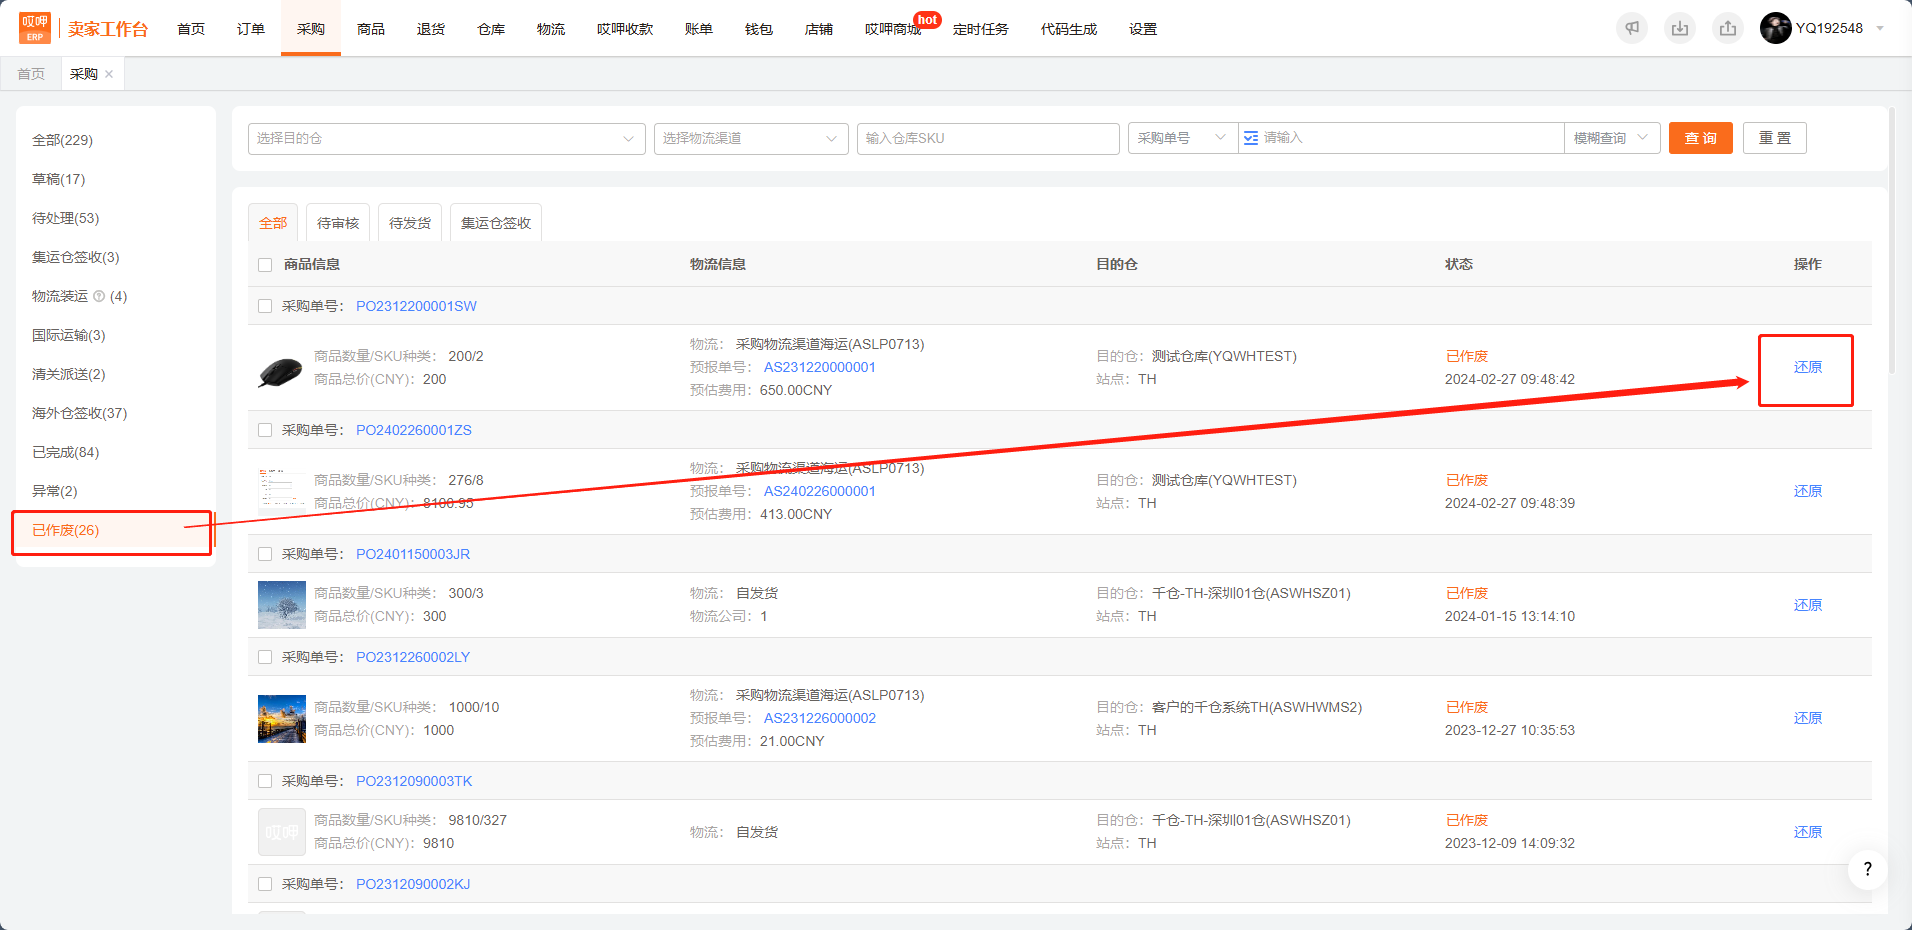Select the 全部 orders tab
This screenshot has width=1912, height=930.
tap(273, 223)
